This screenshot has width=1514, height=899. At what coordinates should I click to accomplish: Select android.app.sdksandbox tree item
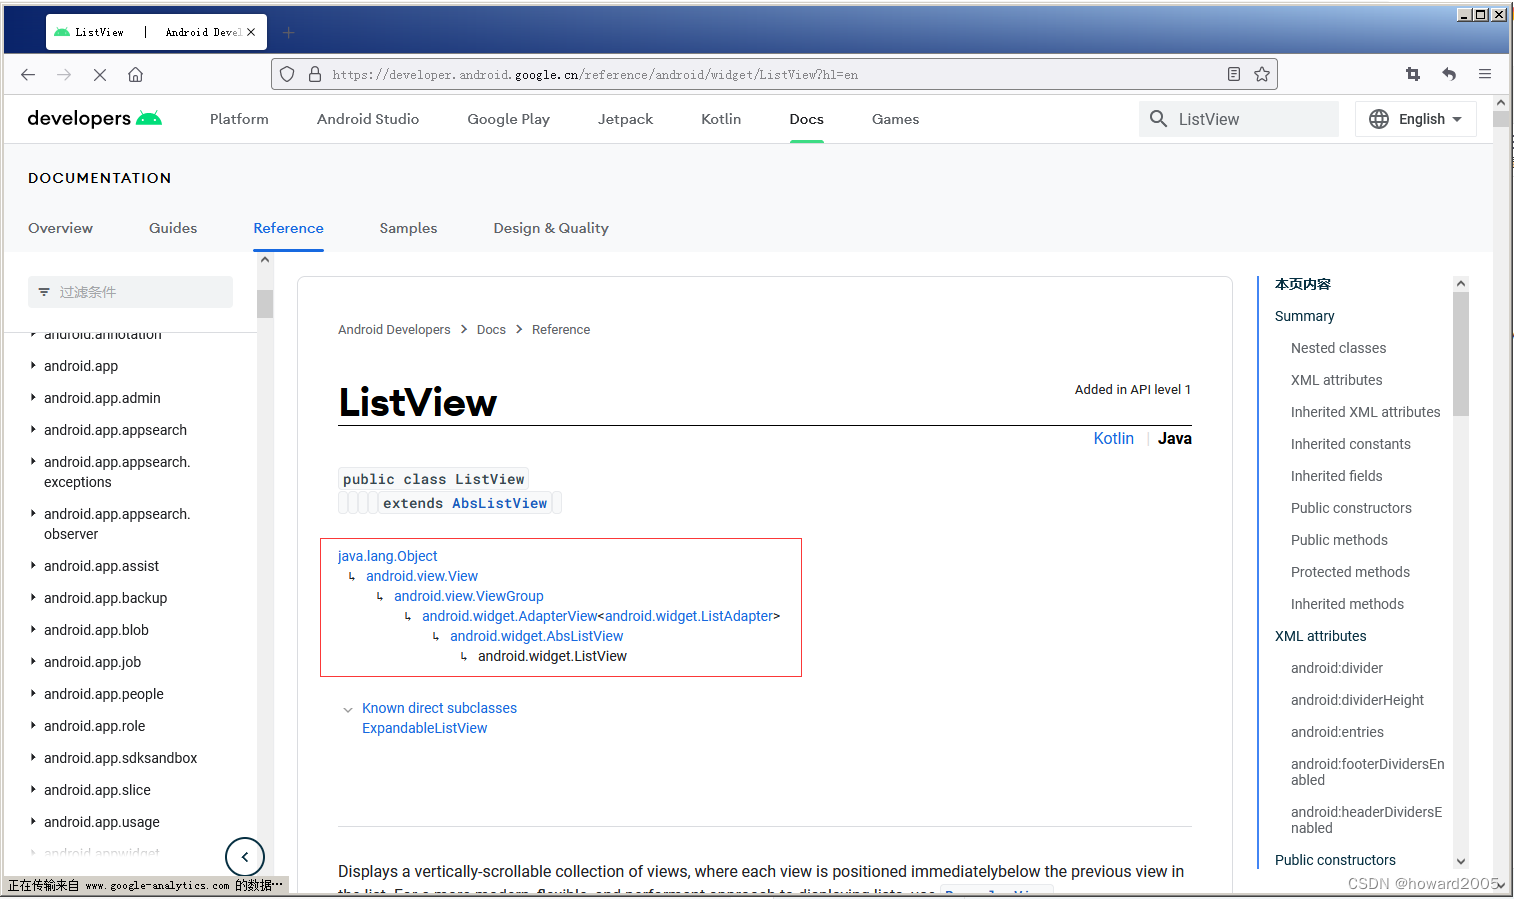tap(120, 758)
